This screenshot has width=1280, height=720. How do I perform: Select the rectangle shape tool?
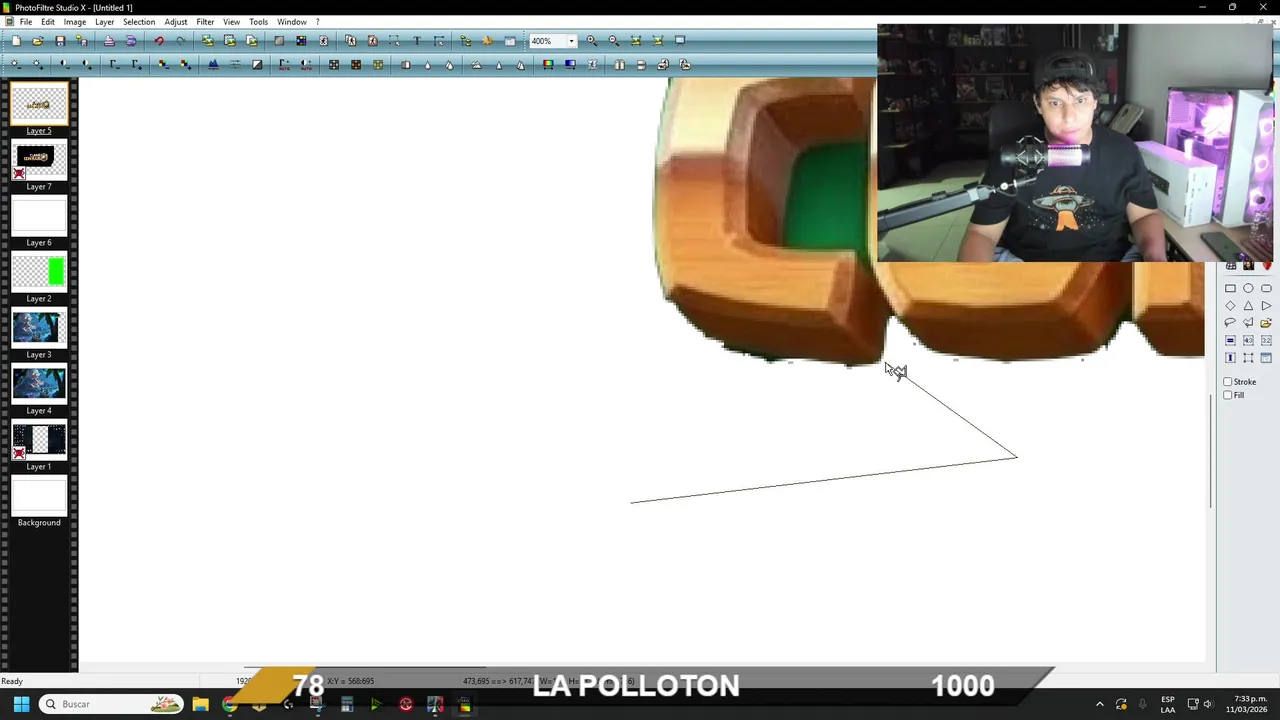click(1230, 289)
